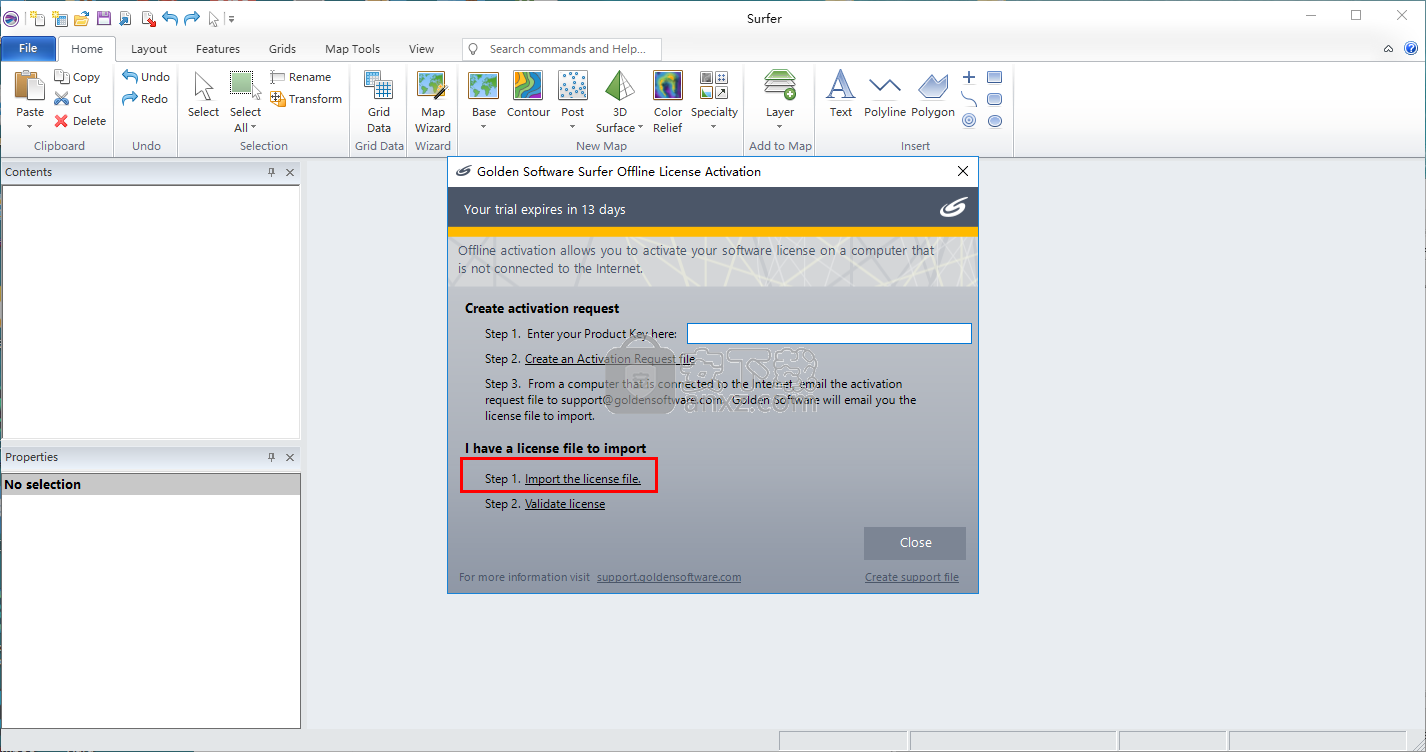This screenshot has height=752, width=1426.
Task: Click the pointer icon in quick access toolbar
Action: [x=213, y=18]
